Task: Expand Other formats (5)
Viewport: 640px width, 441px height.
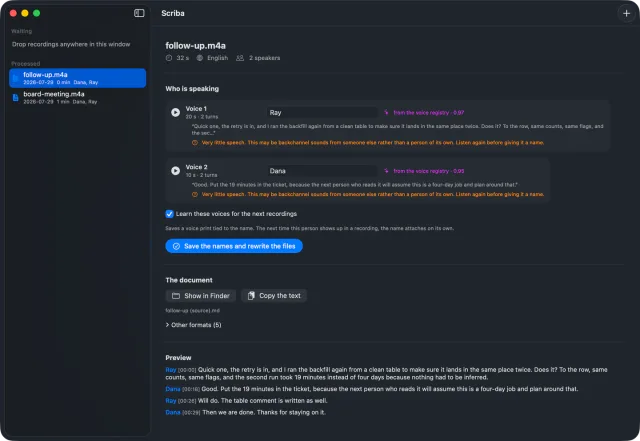Action: 193,325
